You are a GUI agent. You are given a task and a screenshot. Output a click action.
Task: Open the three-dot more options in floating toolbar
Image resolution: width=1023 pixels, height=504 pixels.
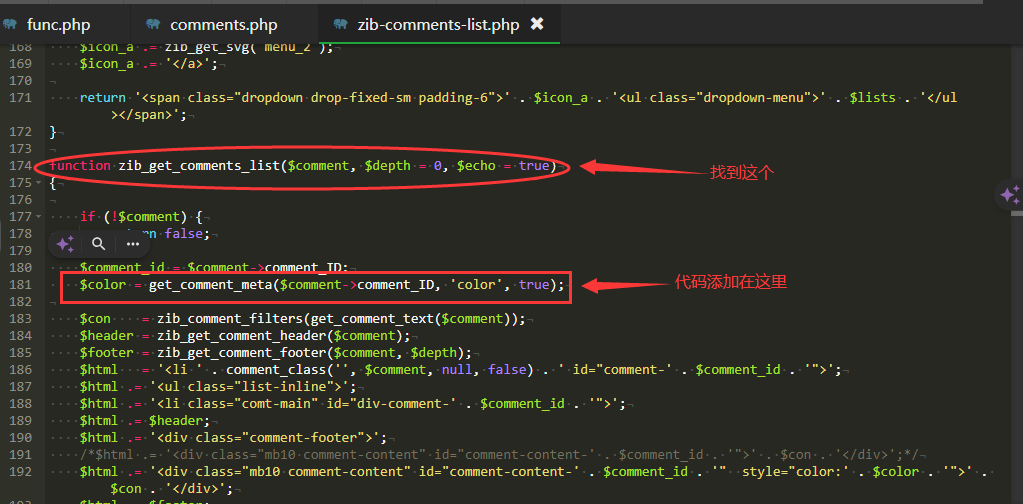tap(133, 243)
